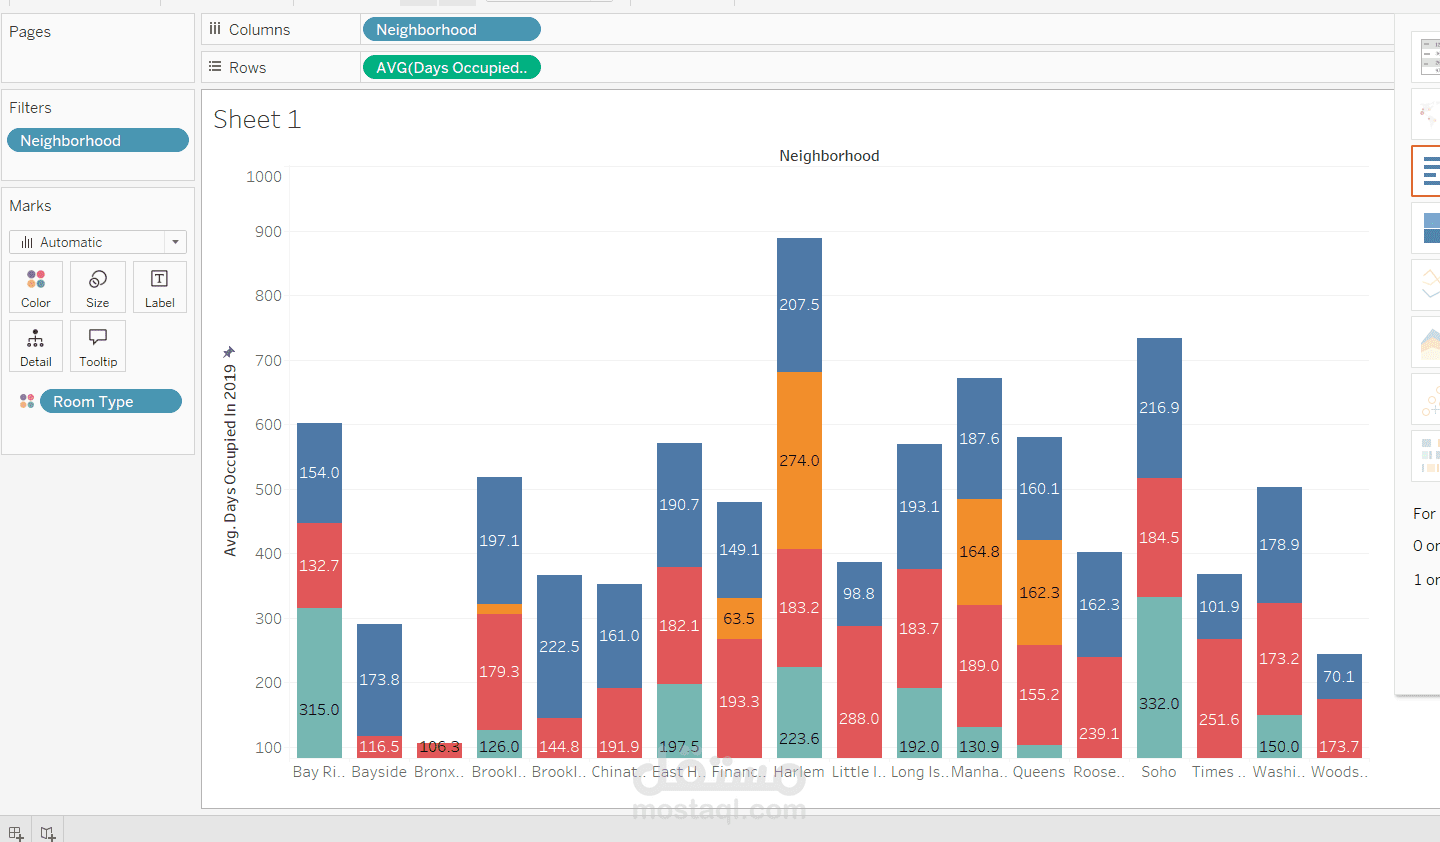Select the 162.3 orange value in Queens bar
The image size is (1440, 842).
pyautogui.click(x=1039, y=593)
